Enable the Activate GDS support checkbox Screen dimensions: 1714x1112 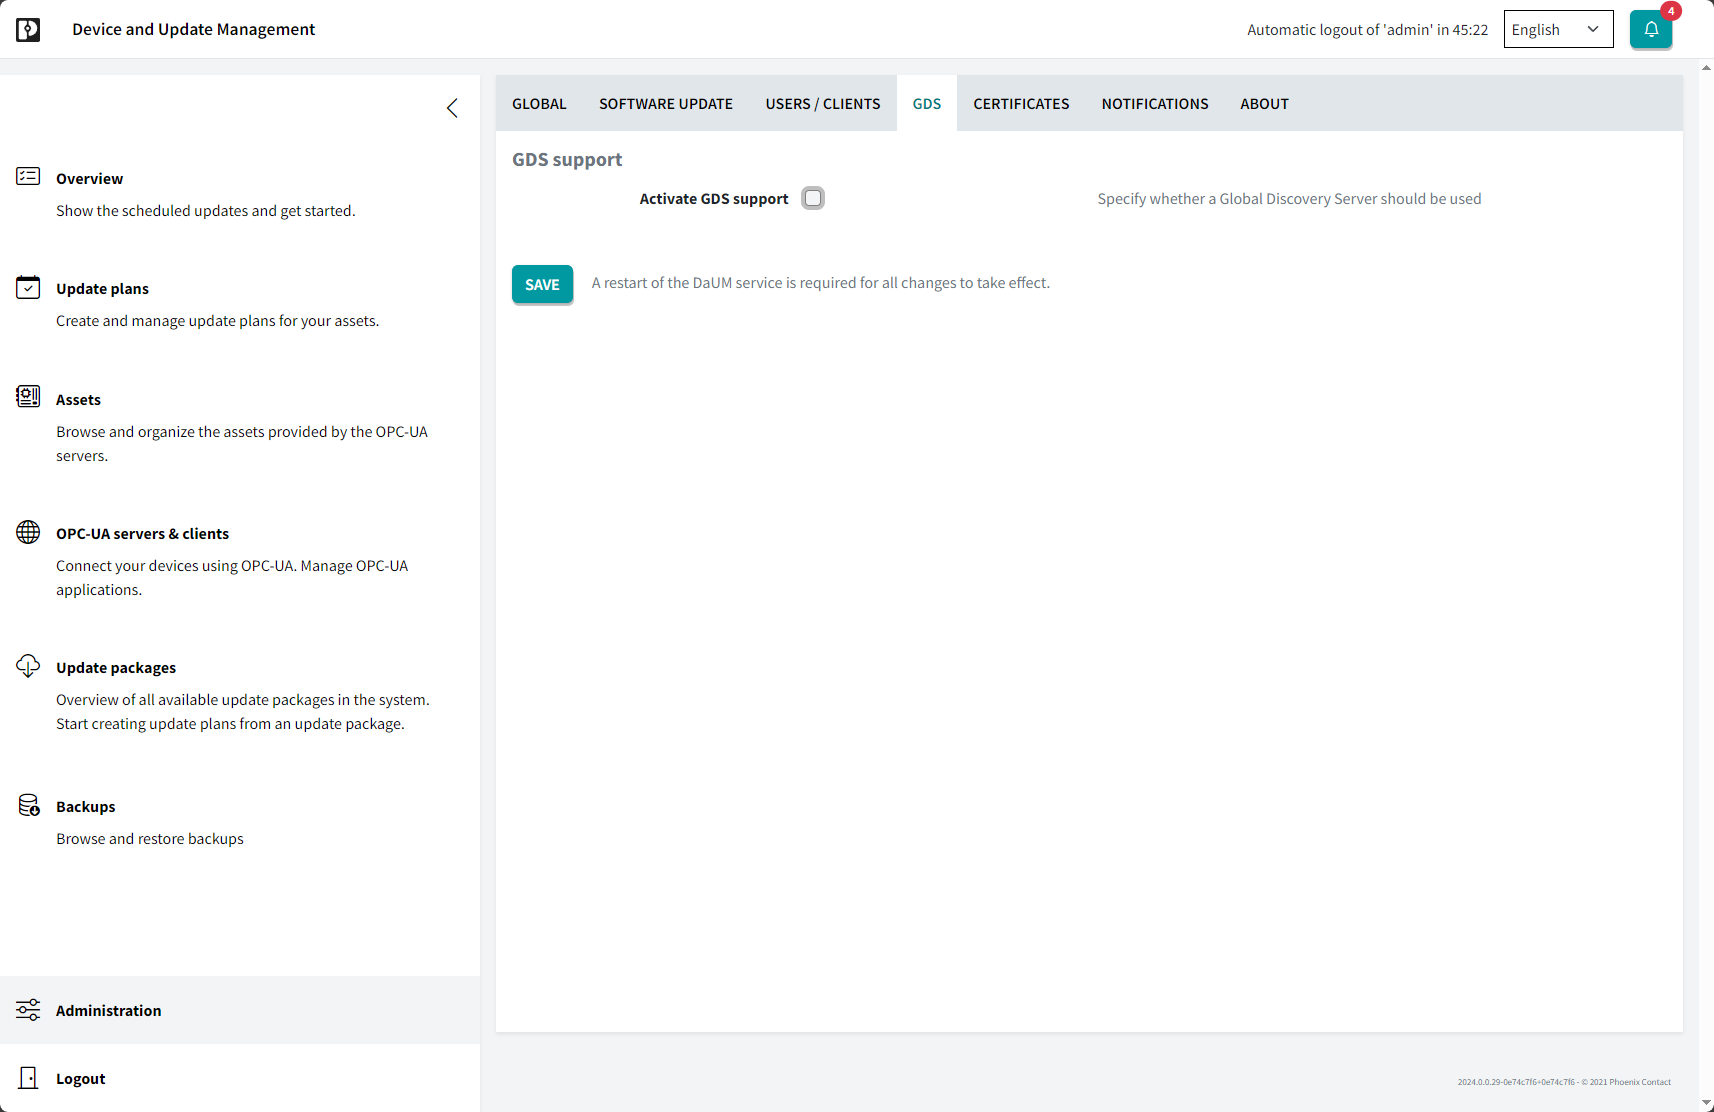coord(813,198)
